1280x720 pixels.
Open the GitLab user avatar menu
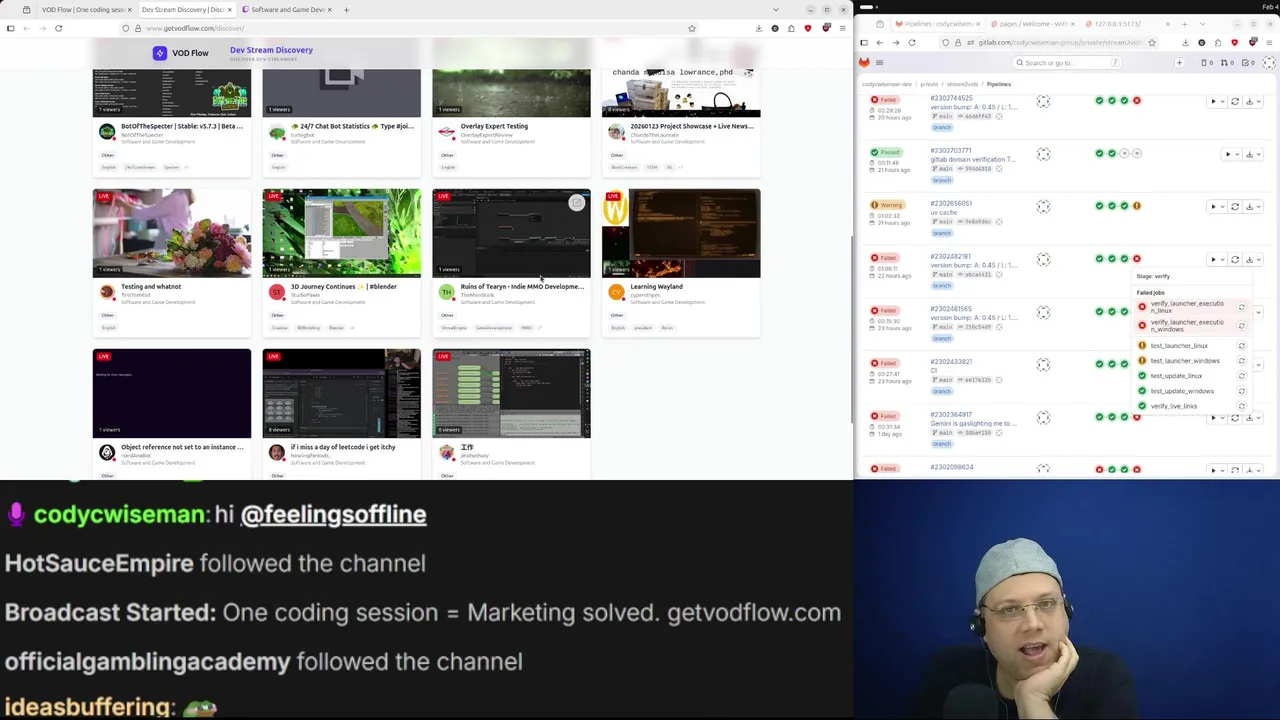(x=1269, y=63)
